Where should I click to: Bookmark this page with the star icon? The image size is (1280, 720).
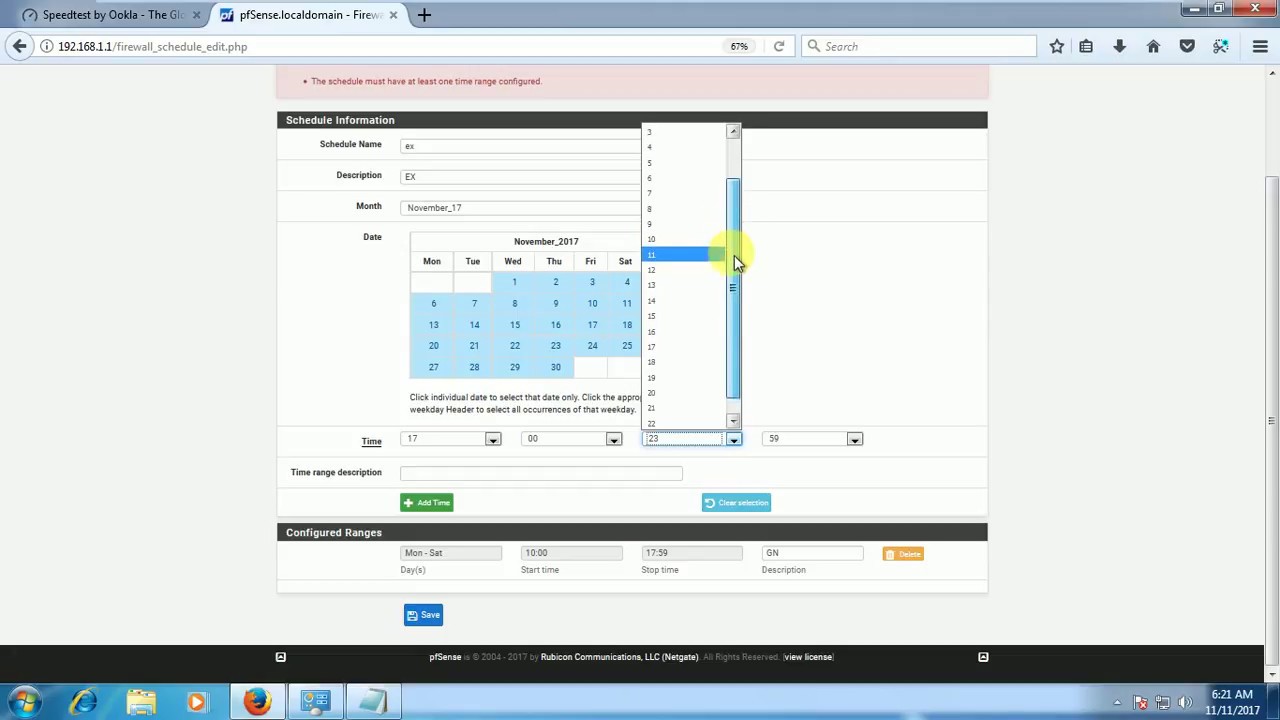1057,46
